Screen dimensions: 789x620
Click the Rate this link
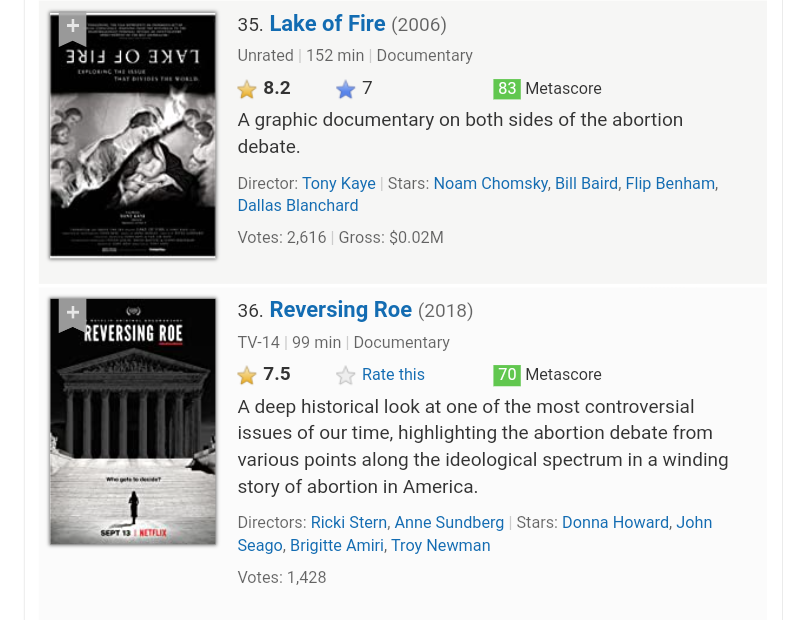(x=393, y=375)
